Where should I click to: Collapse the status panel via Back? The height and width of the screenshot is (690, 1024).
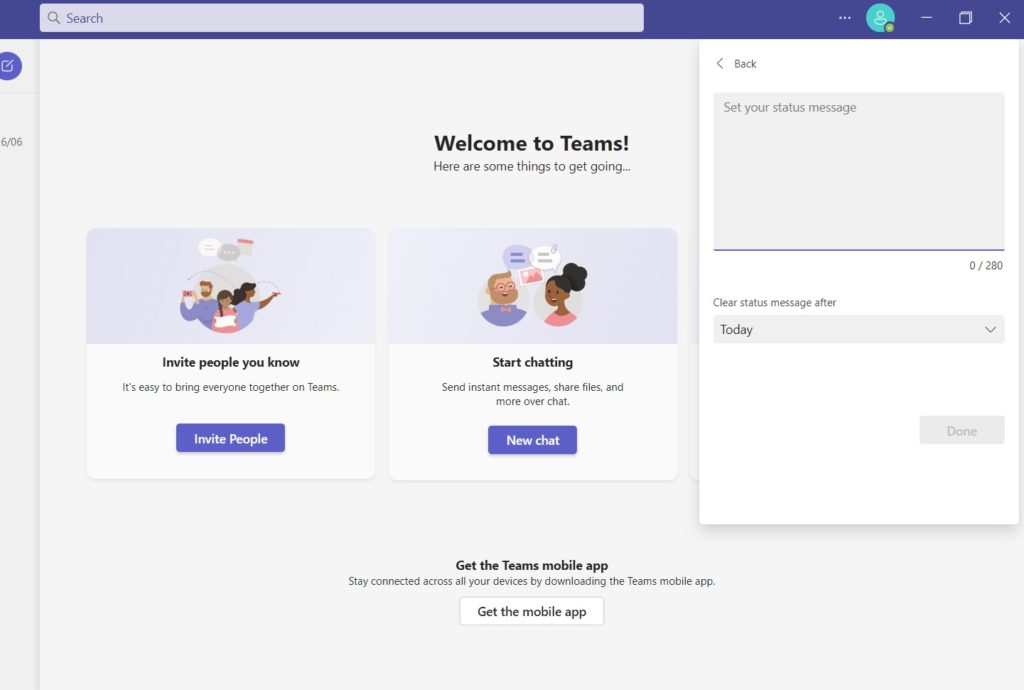737,63
